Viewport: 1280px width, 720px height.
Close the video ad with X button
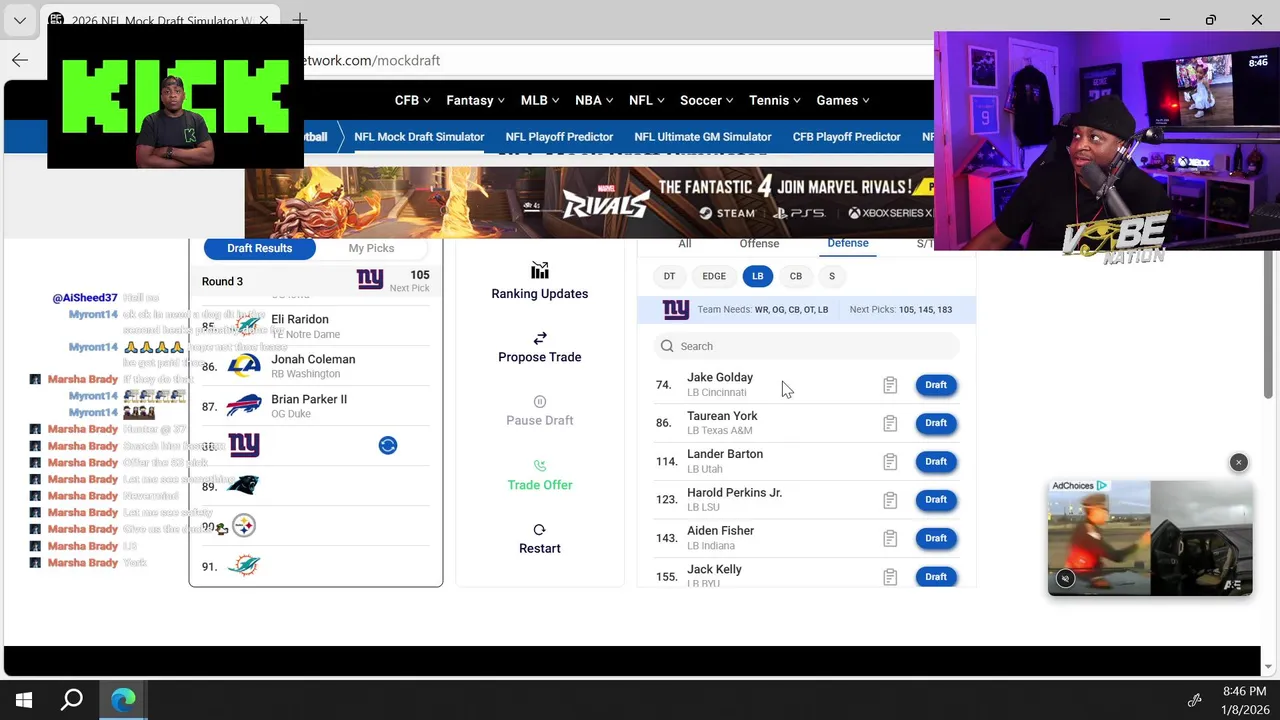[1239, 462]
